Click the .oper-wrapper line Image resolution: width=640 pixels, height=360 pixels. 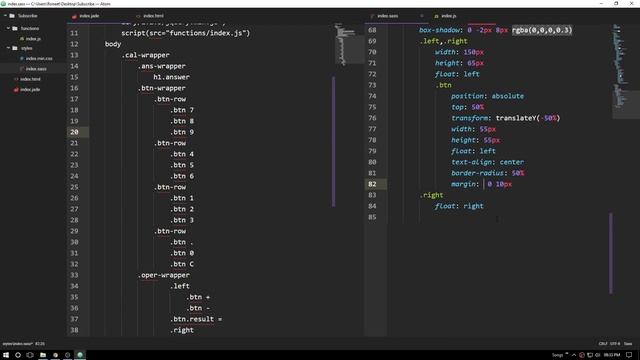click(x=164, y=275)
